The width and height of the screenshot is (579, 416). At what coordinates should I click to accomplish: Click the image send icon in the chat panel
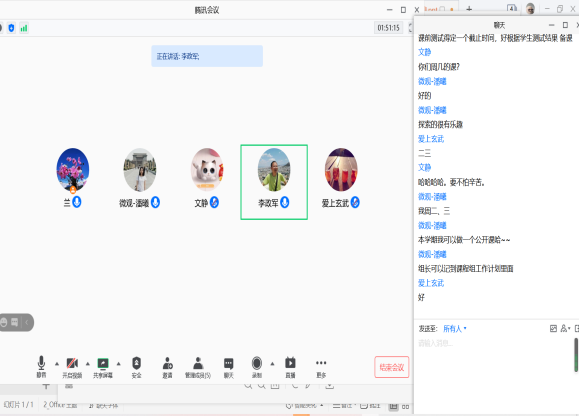553,329
